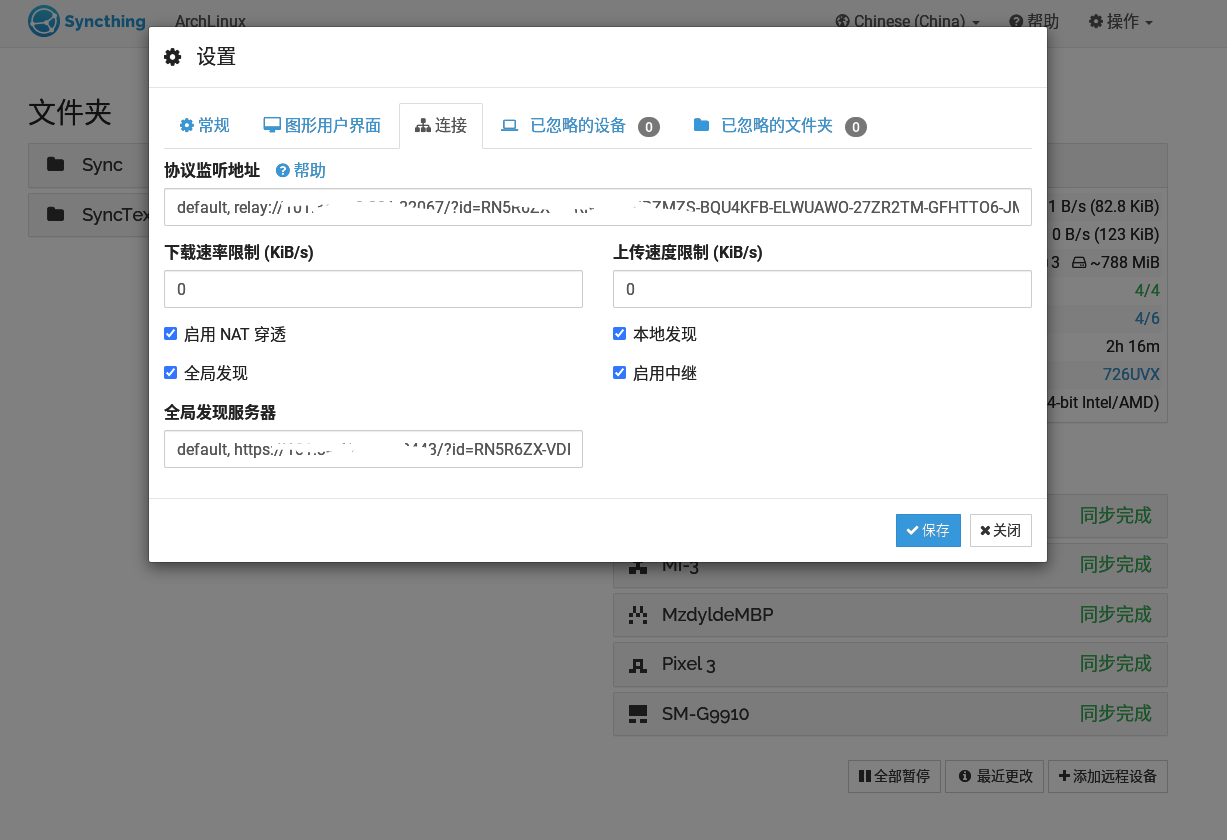Click 最近更改 button
The height and width of the screenshot is (840, 1227).
pyautogui.click(x=995, y=776)
